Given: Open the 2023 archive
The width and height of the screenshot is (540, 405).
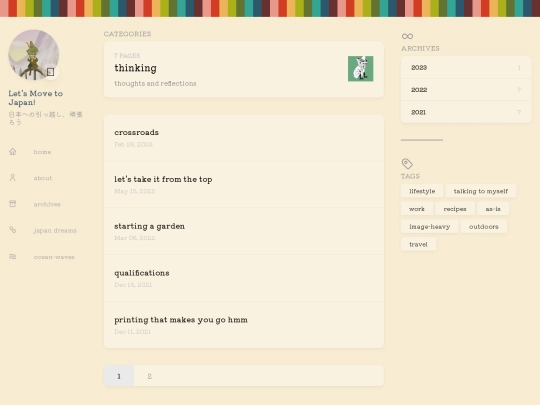Looking at the screenshot, I should point(466,68).
